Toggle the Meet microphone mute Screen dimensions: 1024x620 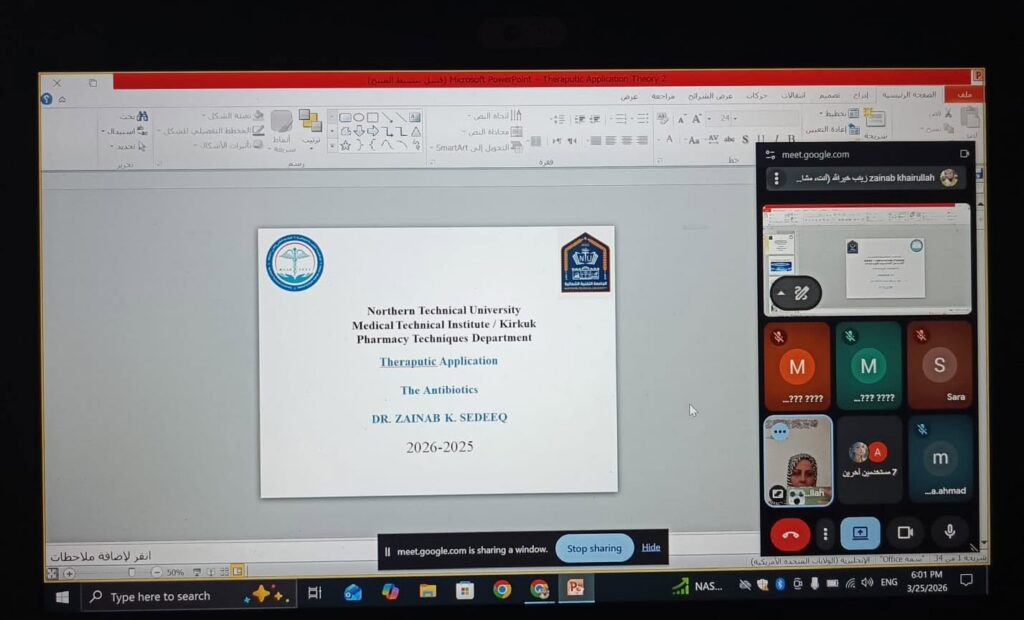click(950, 532)
